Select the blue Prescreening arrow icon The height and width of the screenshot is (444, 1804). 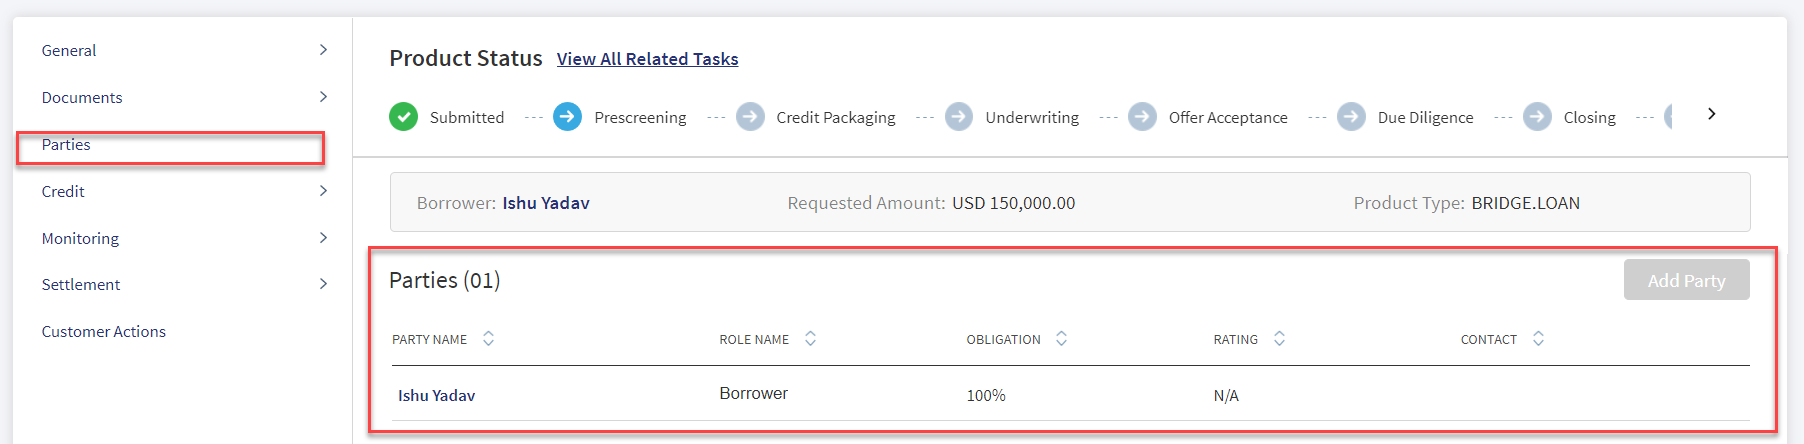click(567, 117)
